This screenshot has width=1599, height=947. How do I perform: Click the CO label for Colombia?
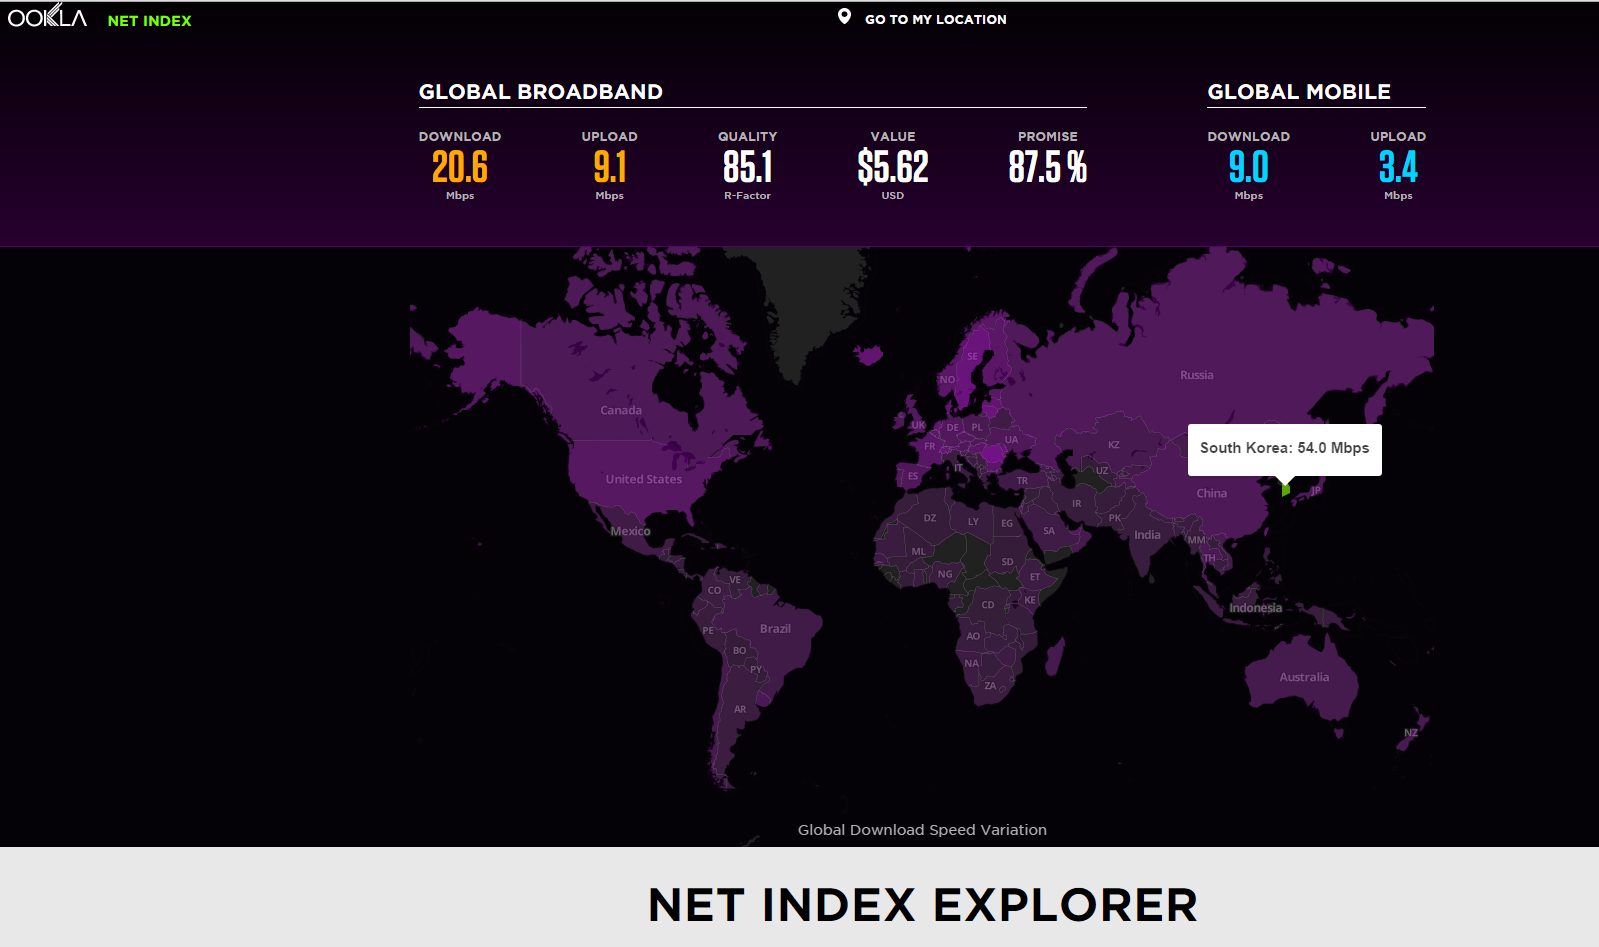[x=714, y=591]
